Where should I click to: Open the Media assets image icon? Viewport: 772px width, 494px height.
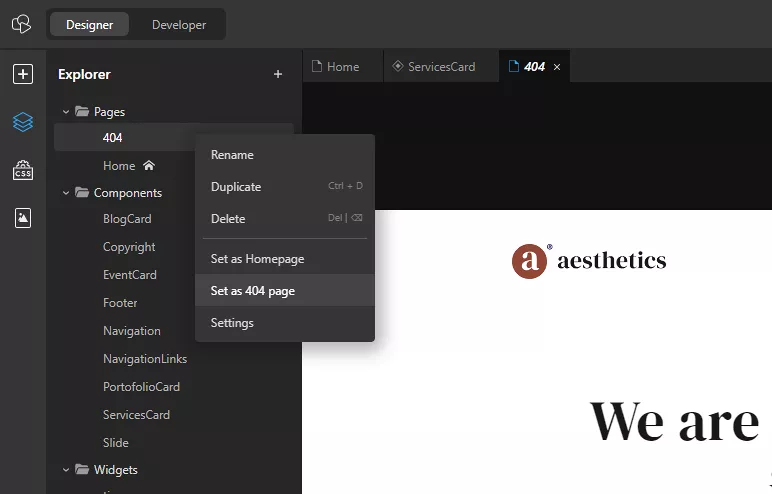[22, 218]
